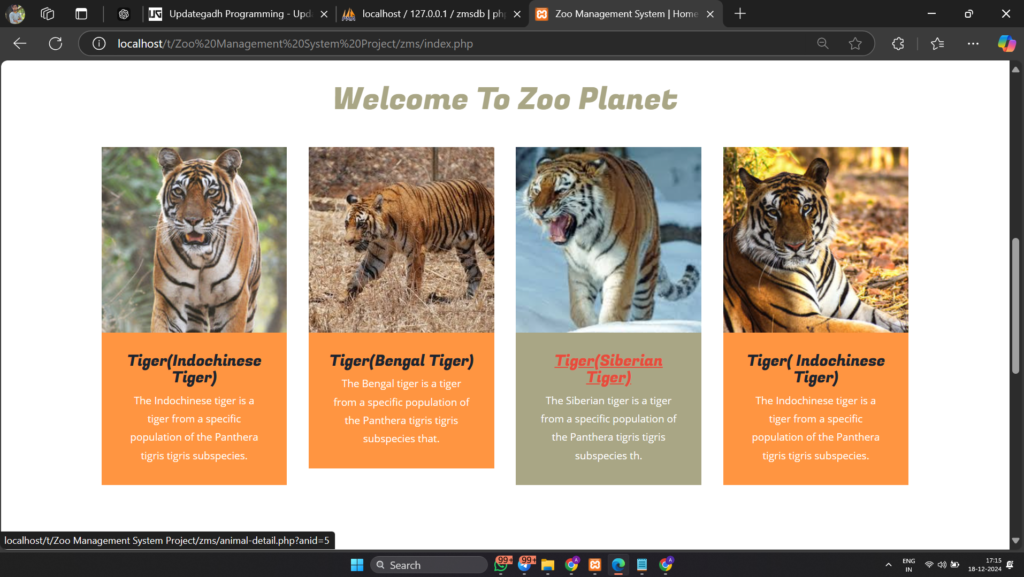
Task: Click the resting tiger photo in fourth card
Action: [x=816, y=240]
